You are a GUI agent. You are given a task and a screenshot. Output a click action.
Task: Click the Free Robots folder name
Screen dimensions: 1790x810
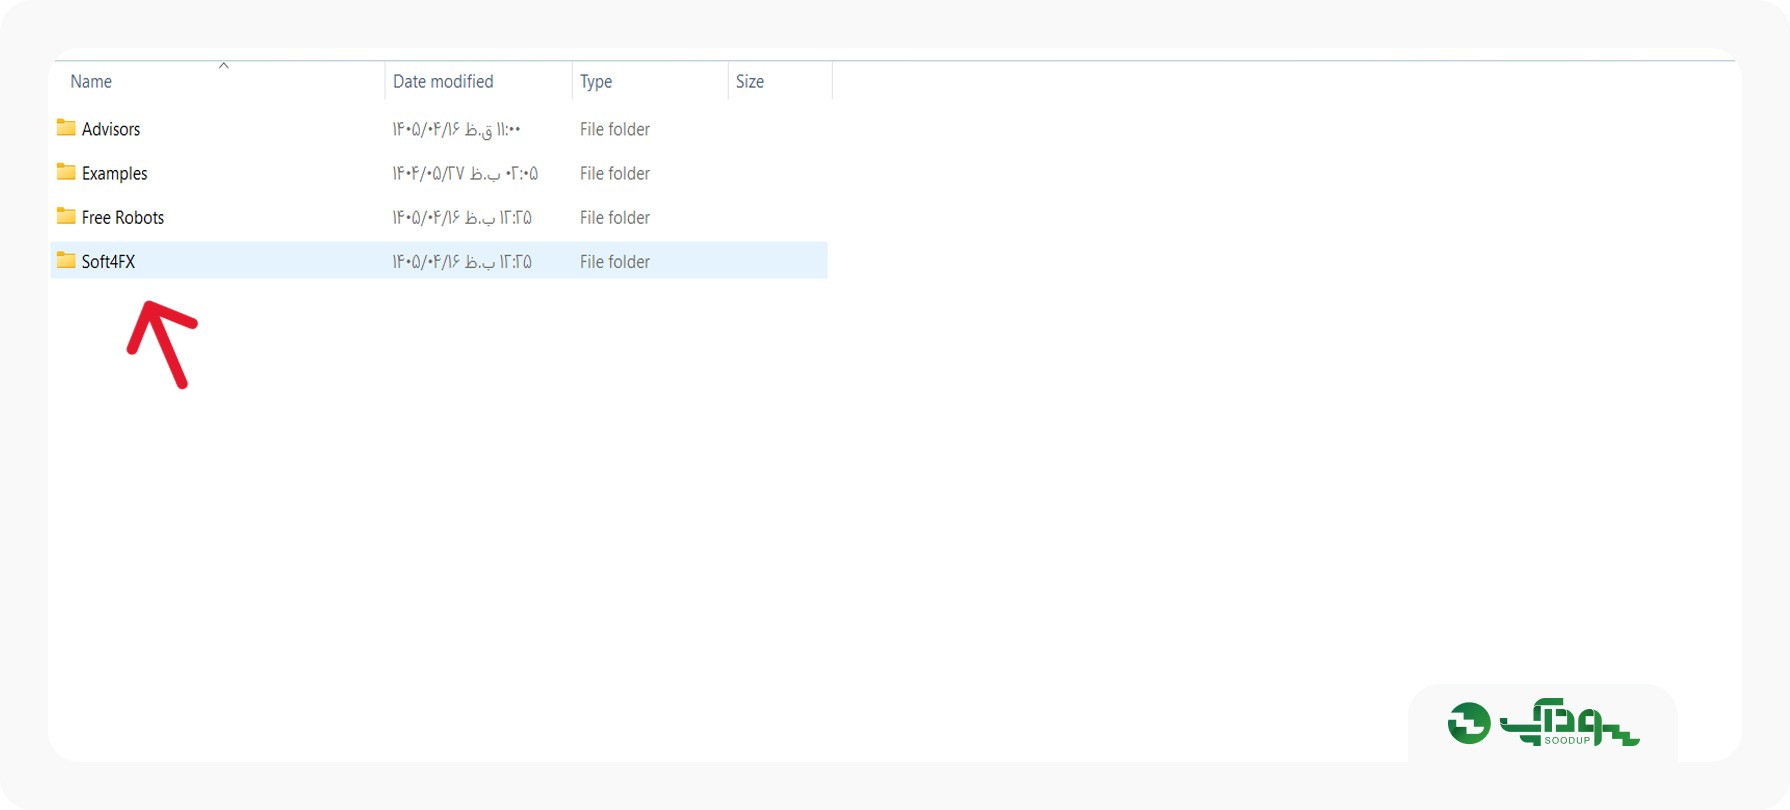click(123, 217)
